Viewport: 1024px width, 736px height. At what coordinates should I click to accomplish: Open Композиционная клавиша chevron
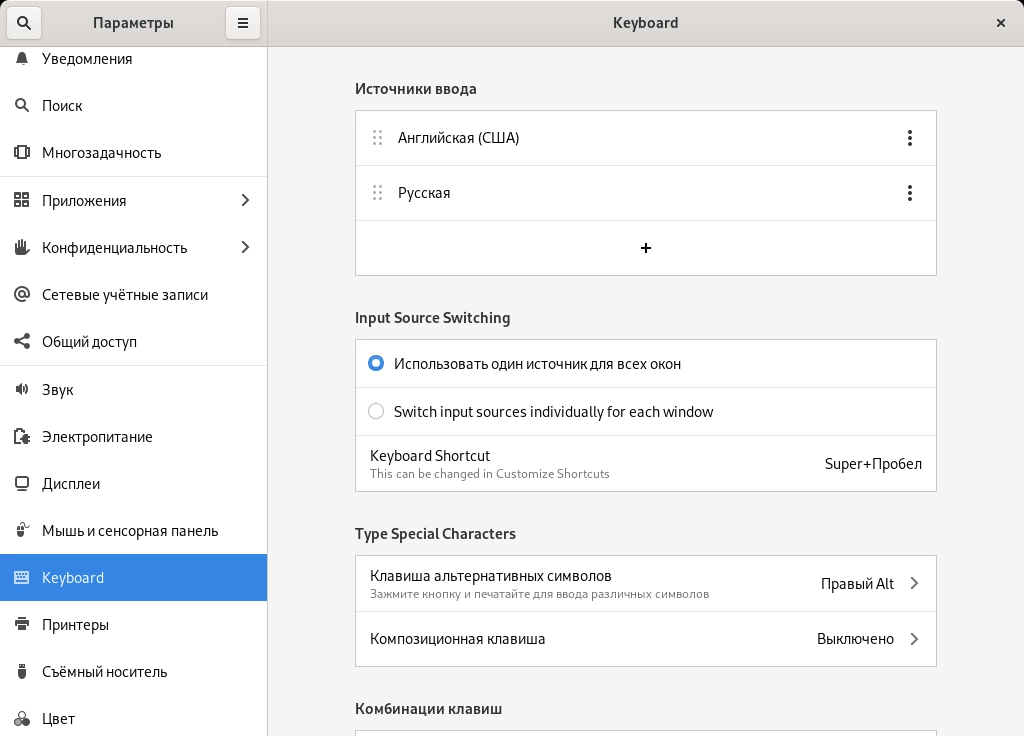tap(914, 639)
